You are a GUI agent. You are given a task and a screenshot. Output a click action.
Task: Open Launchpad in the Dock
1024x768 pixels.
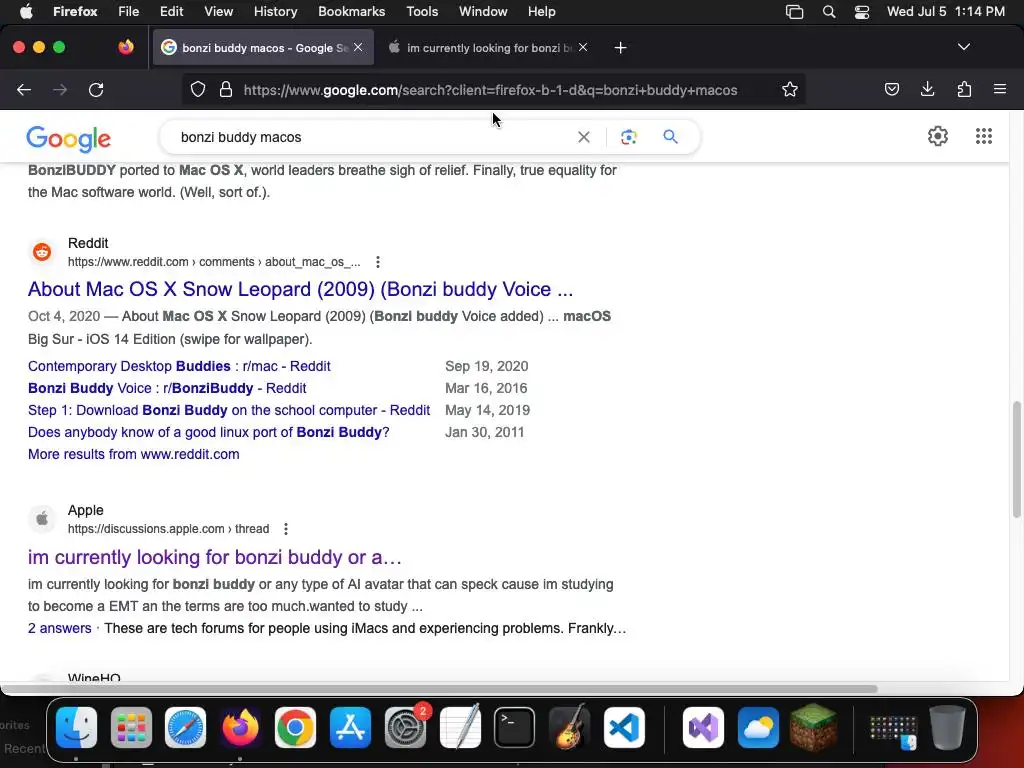click(x=131, y=728)
